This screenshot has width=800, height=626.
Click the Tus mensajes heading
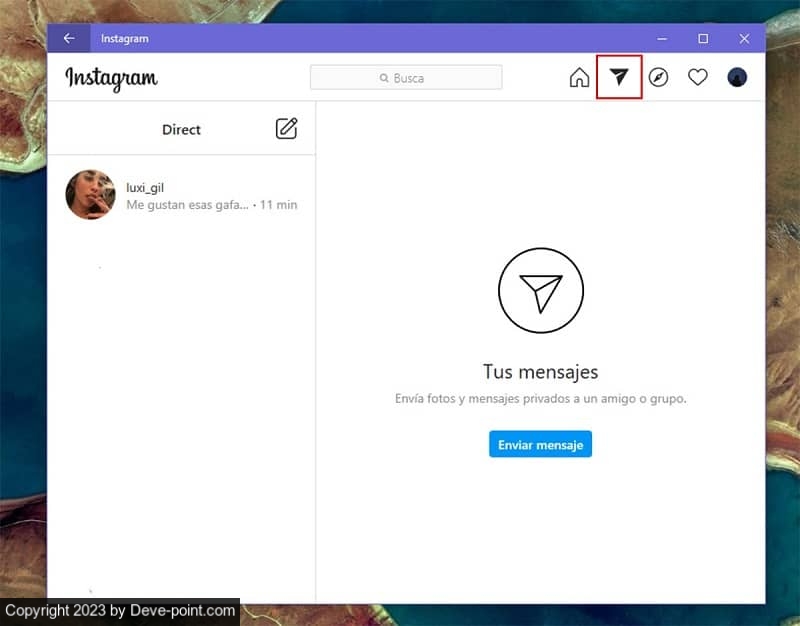point(540,372)
